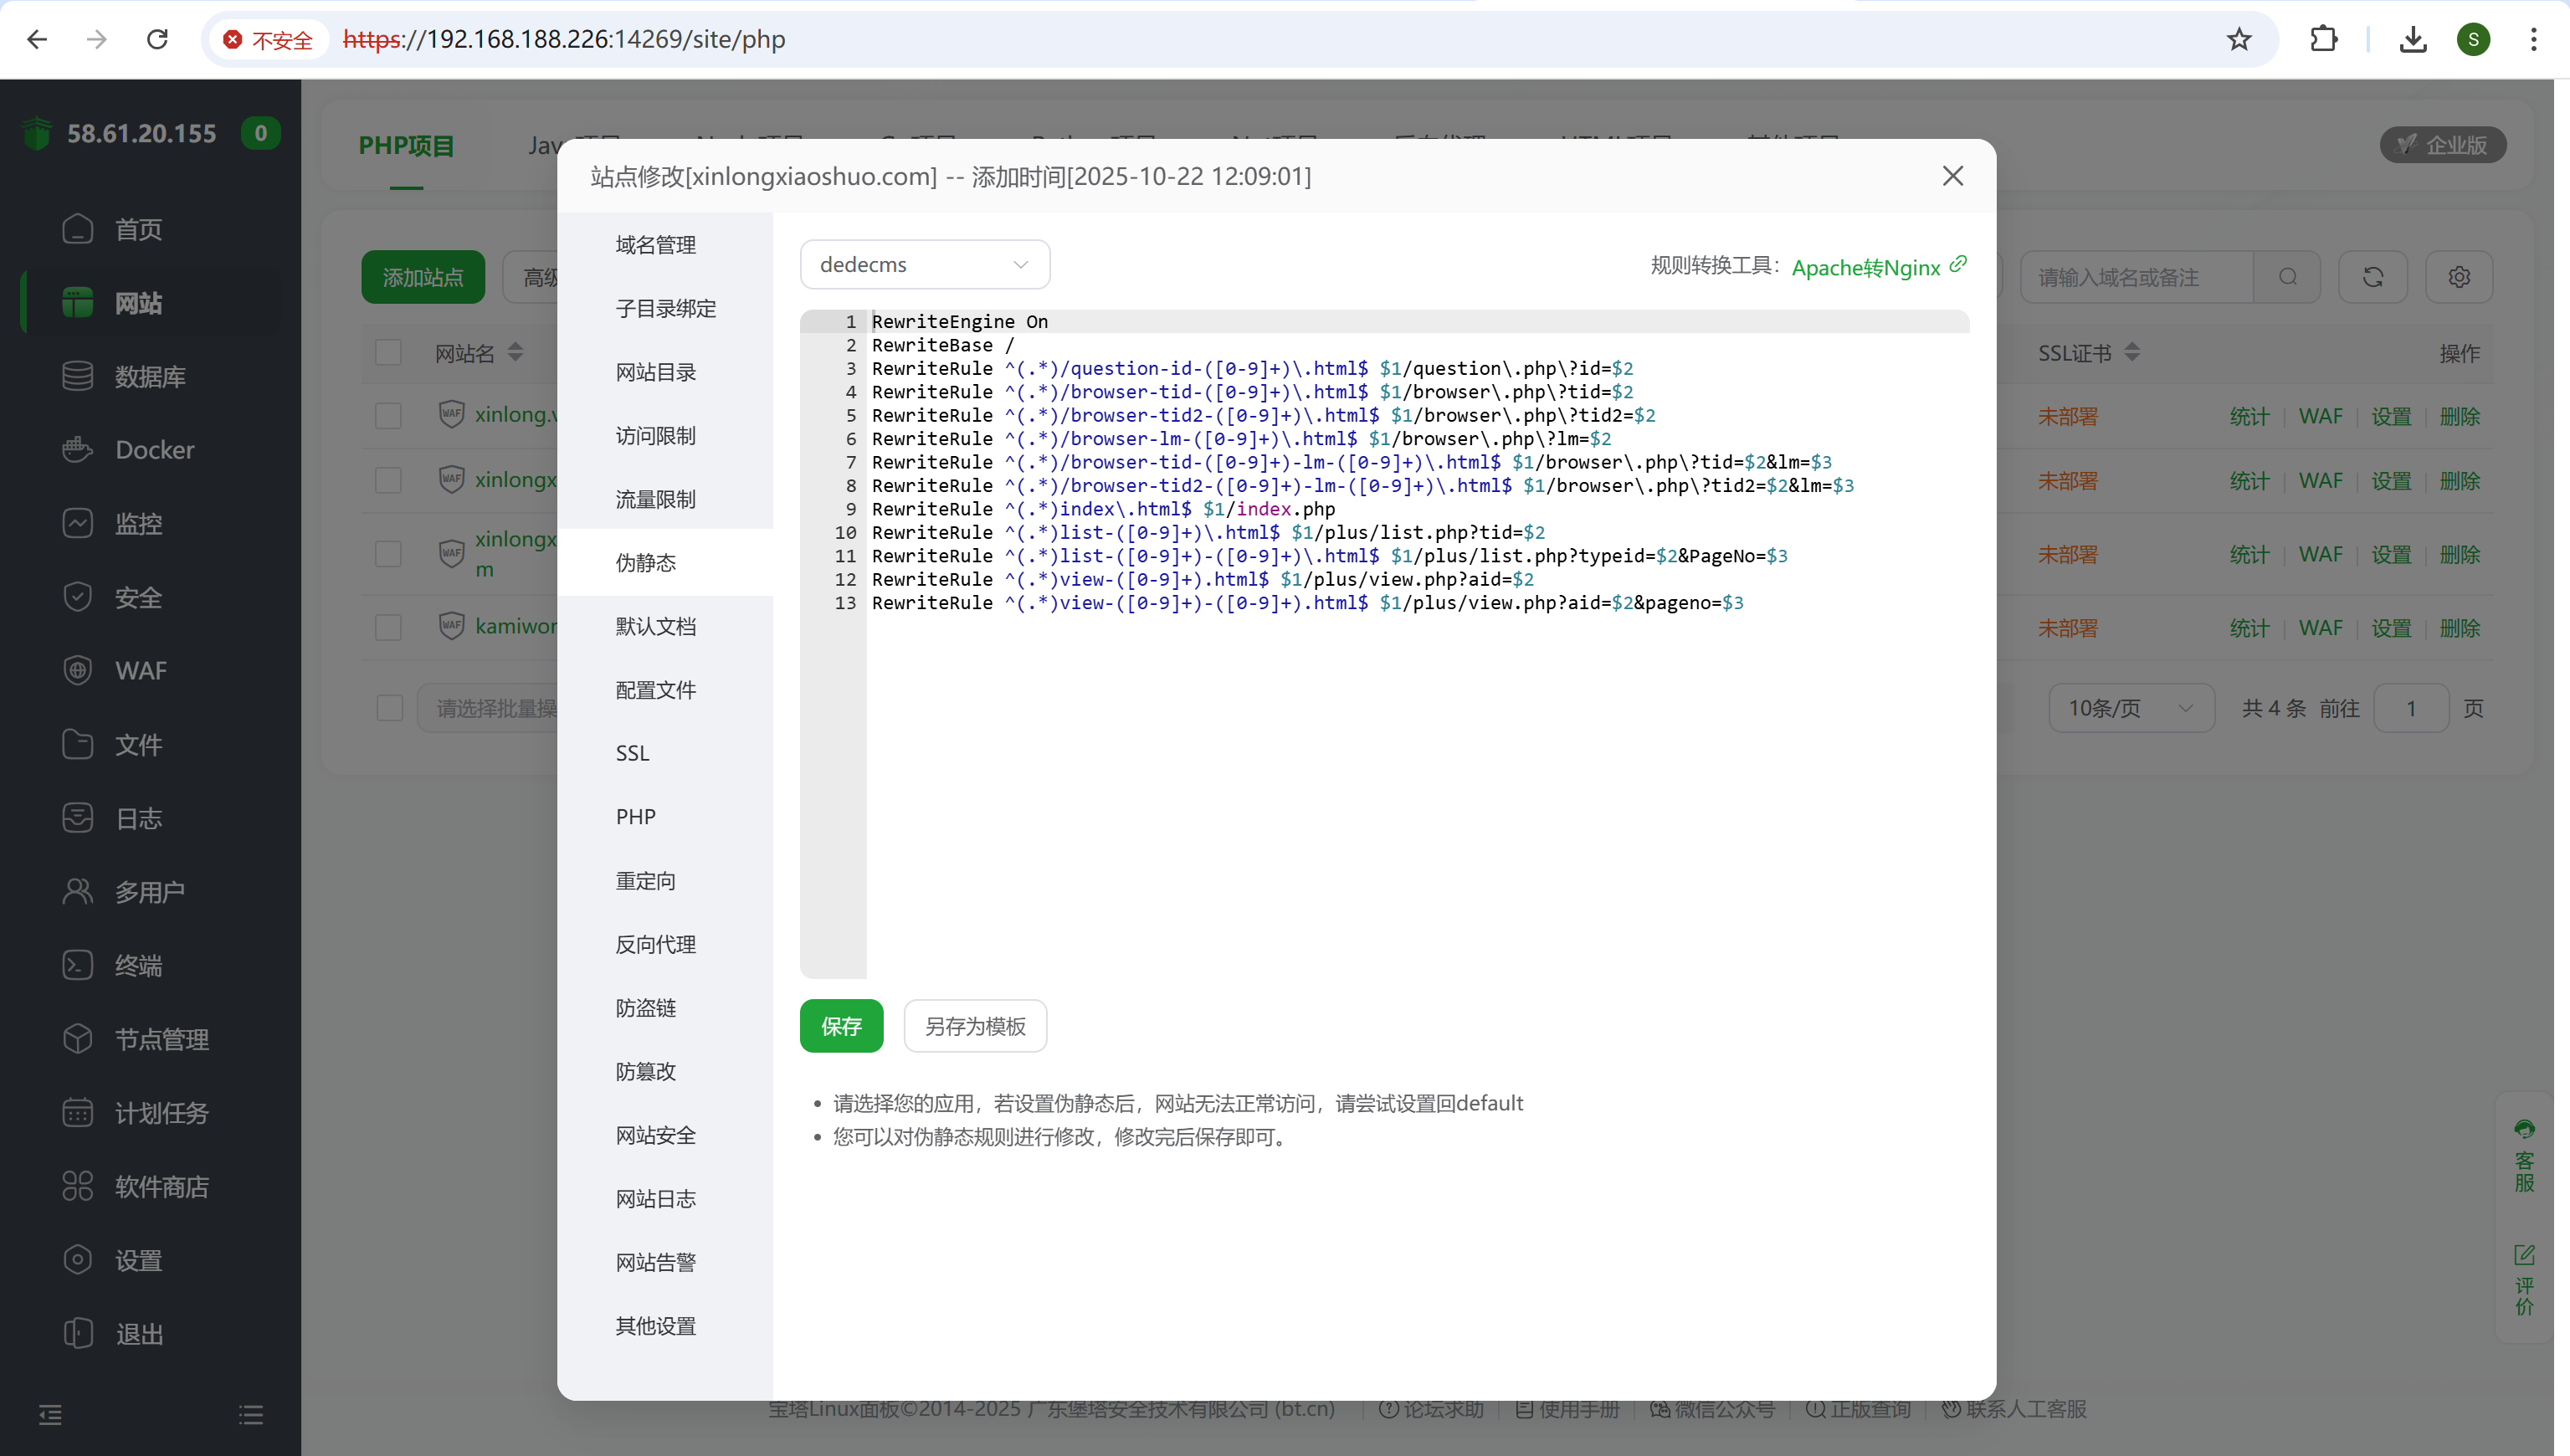Open the dedecms rewrite template dropdown
Viewport: 2570px width, 1456px height.
(924, 265)
